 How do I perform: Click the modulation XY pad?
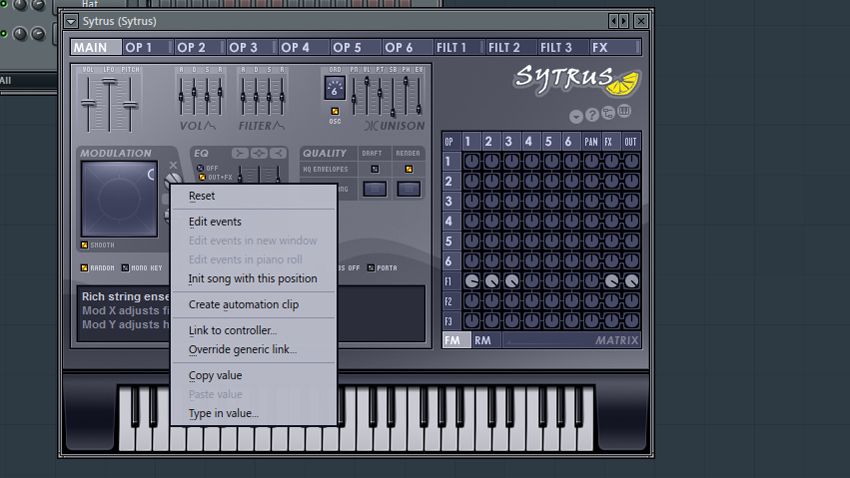click(x=119, y=199)
